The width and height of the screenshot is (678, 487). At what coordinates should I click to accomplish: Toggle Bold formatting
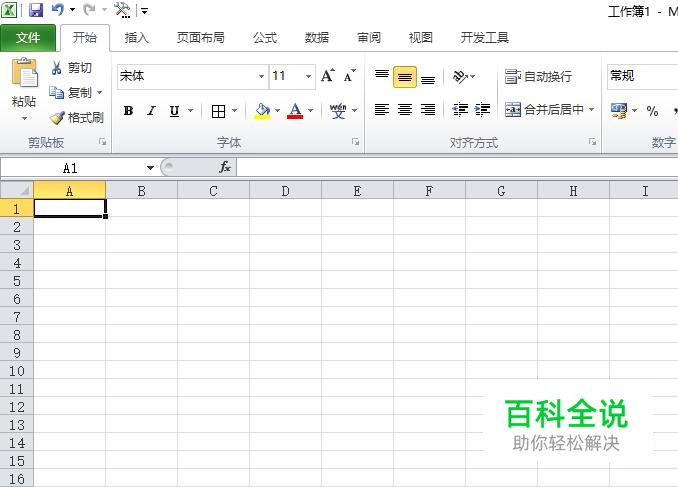tap(128, 111)
